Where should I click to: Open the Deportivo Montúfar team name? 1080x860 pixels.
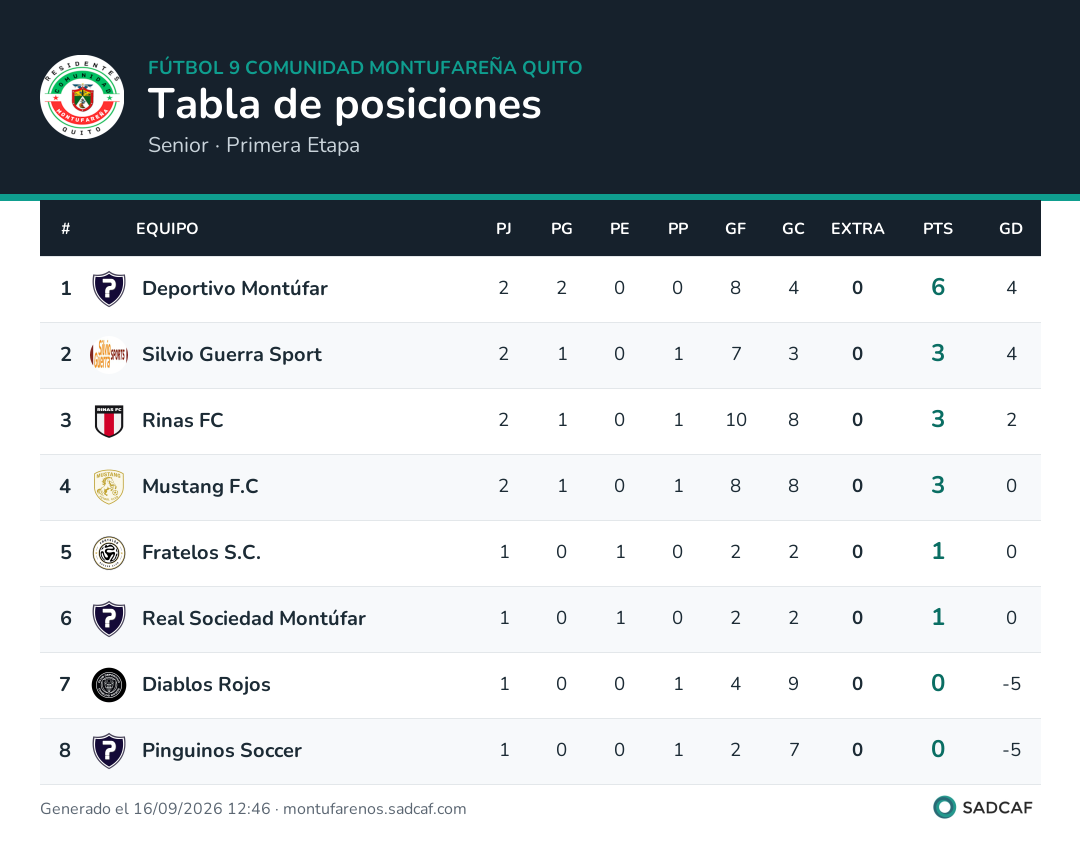pos(235,289)
